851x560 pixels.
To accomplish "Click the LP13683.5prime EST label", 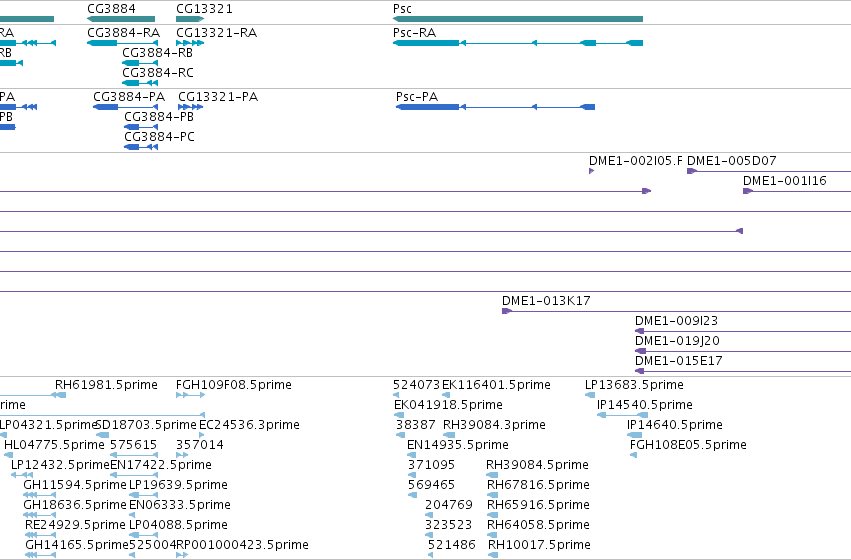I will click(x=634, y=385).
